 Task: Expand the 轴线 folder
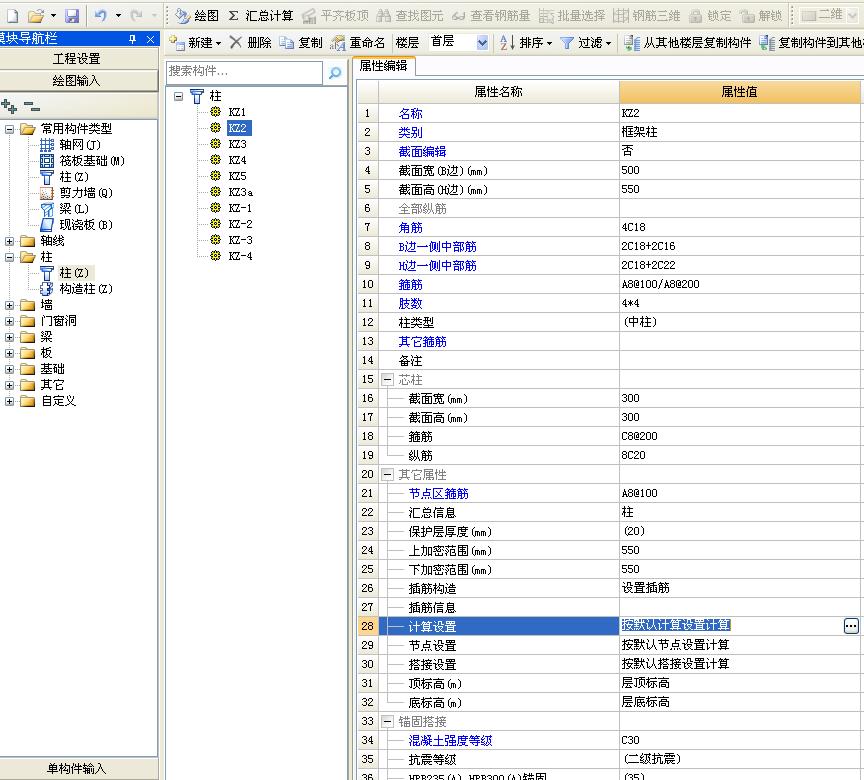(9, 241)
